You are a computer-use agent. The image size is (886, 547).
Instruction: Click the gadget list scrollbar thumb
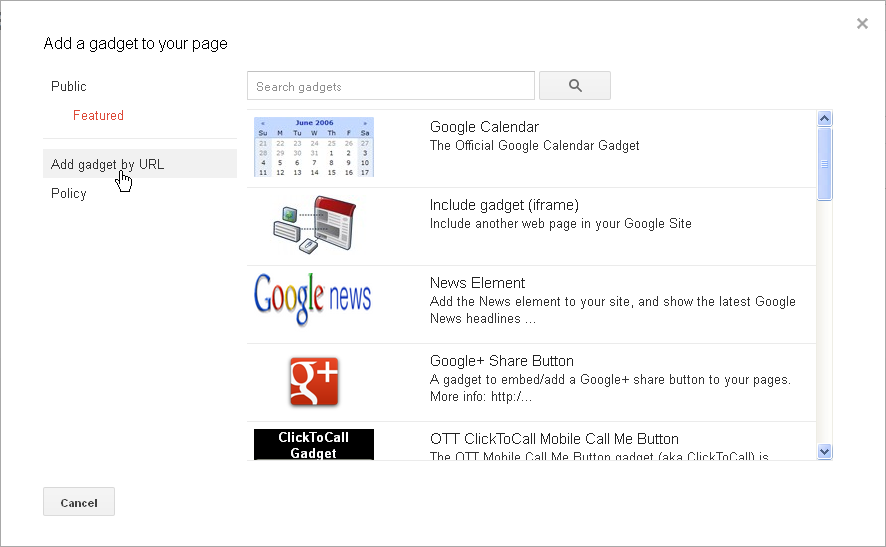pyautogui.click(x=824, y=164)
